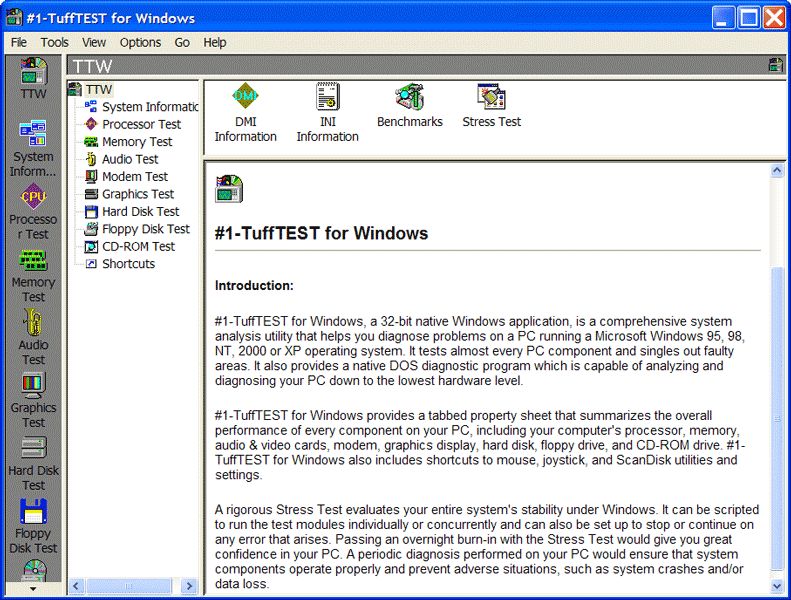The width and height of the screenshot is (791, 600).
Task: Click the TTW header bar label
Action: click(x=92, y=66)
